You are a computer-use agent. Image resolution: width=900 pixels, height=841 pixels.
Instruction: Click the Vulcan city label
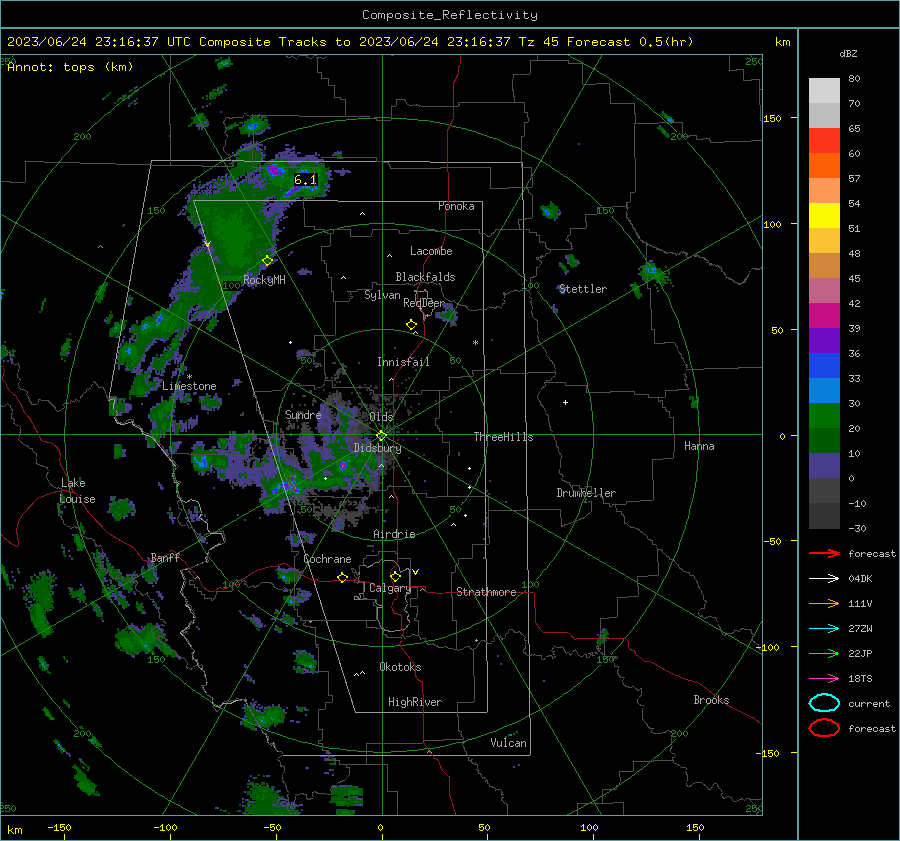tap(508, 743)
